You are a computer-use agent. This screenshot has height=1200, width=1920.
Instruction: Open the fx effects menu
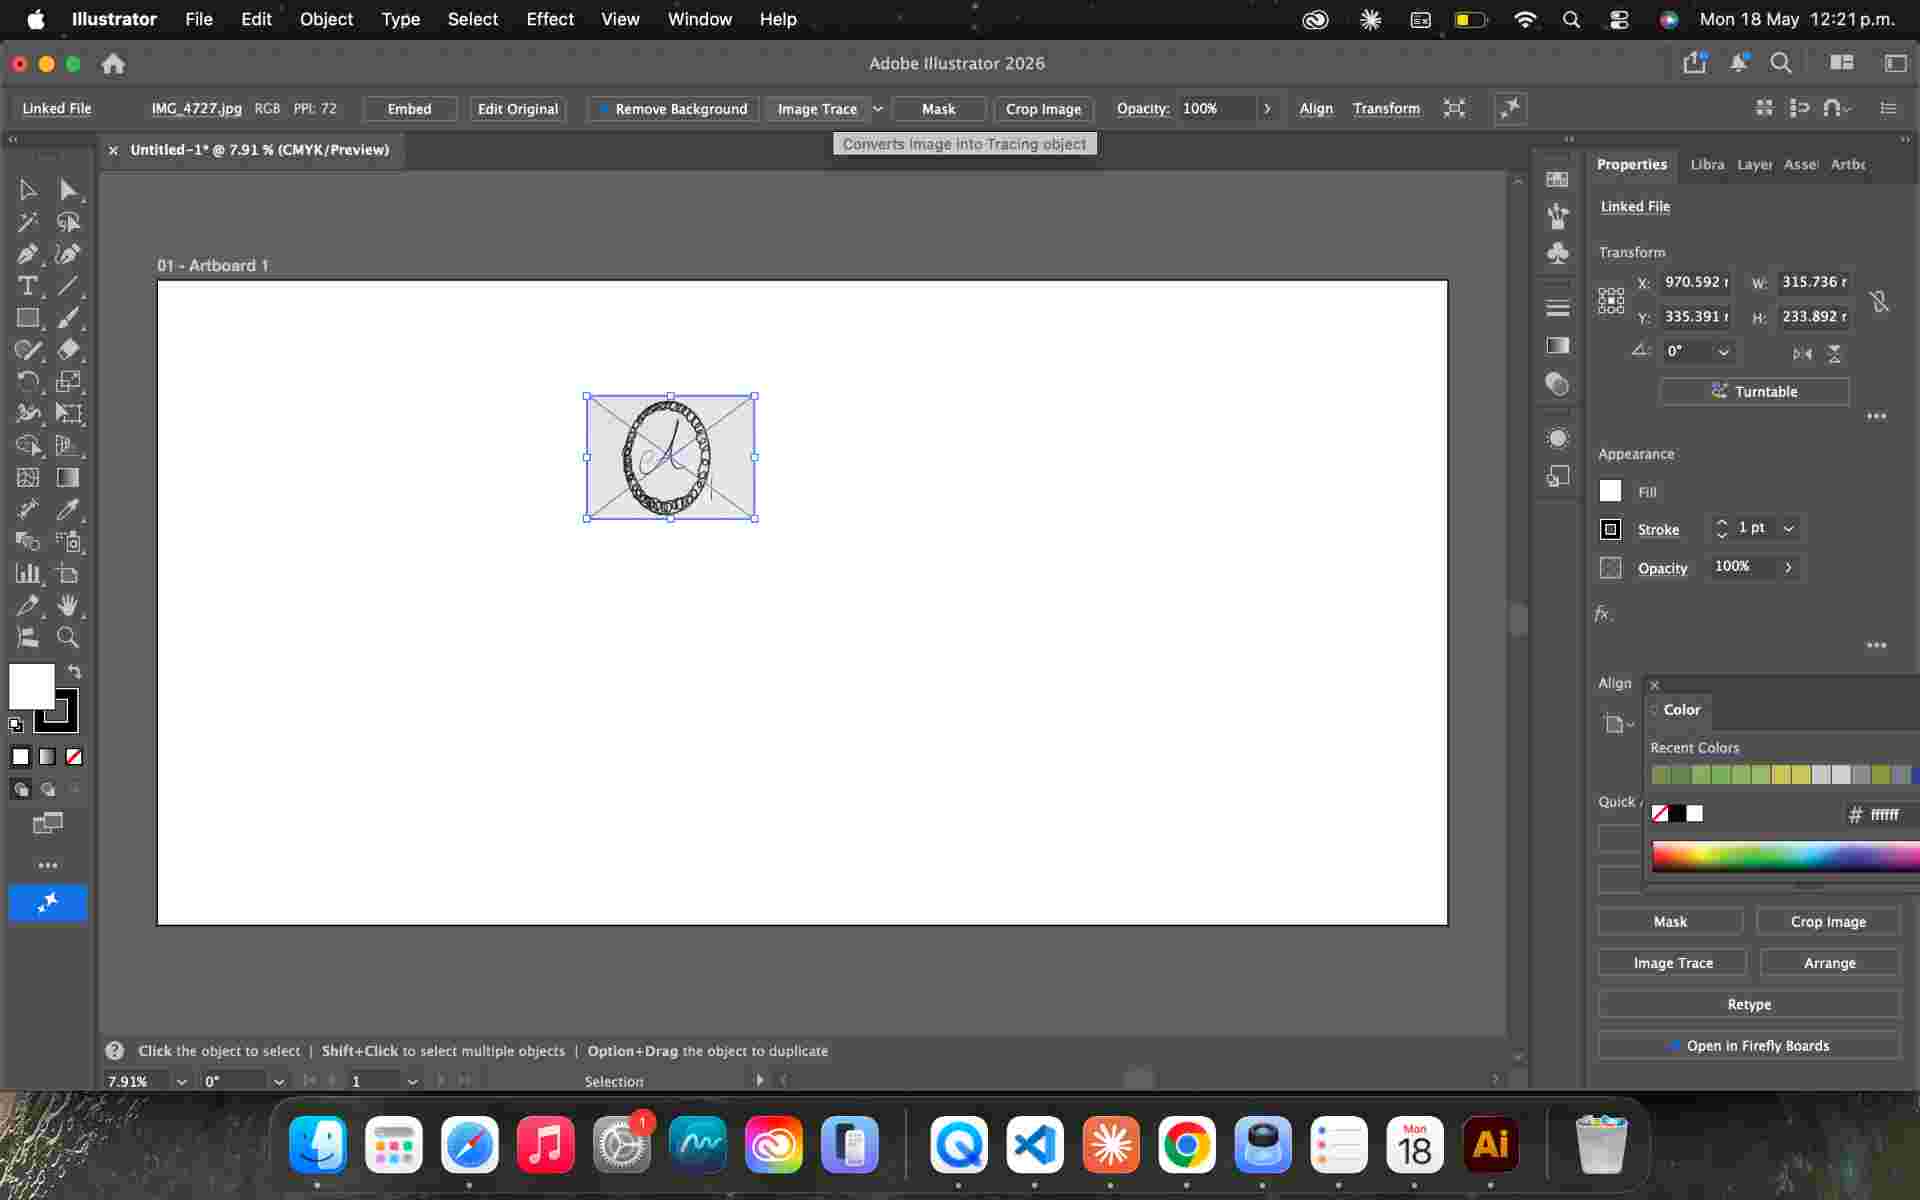[x=1603, y=614]
